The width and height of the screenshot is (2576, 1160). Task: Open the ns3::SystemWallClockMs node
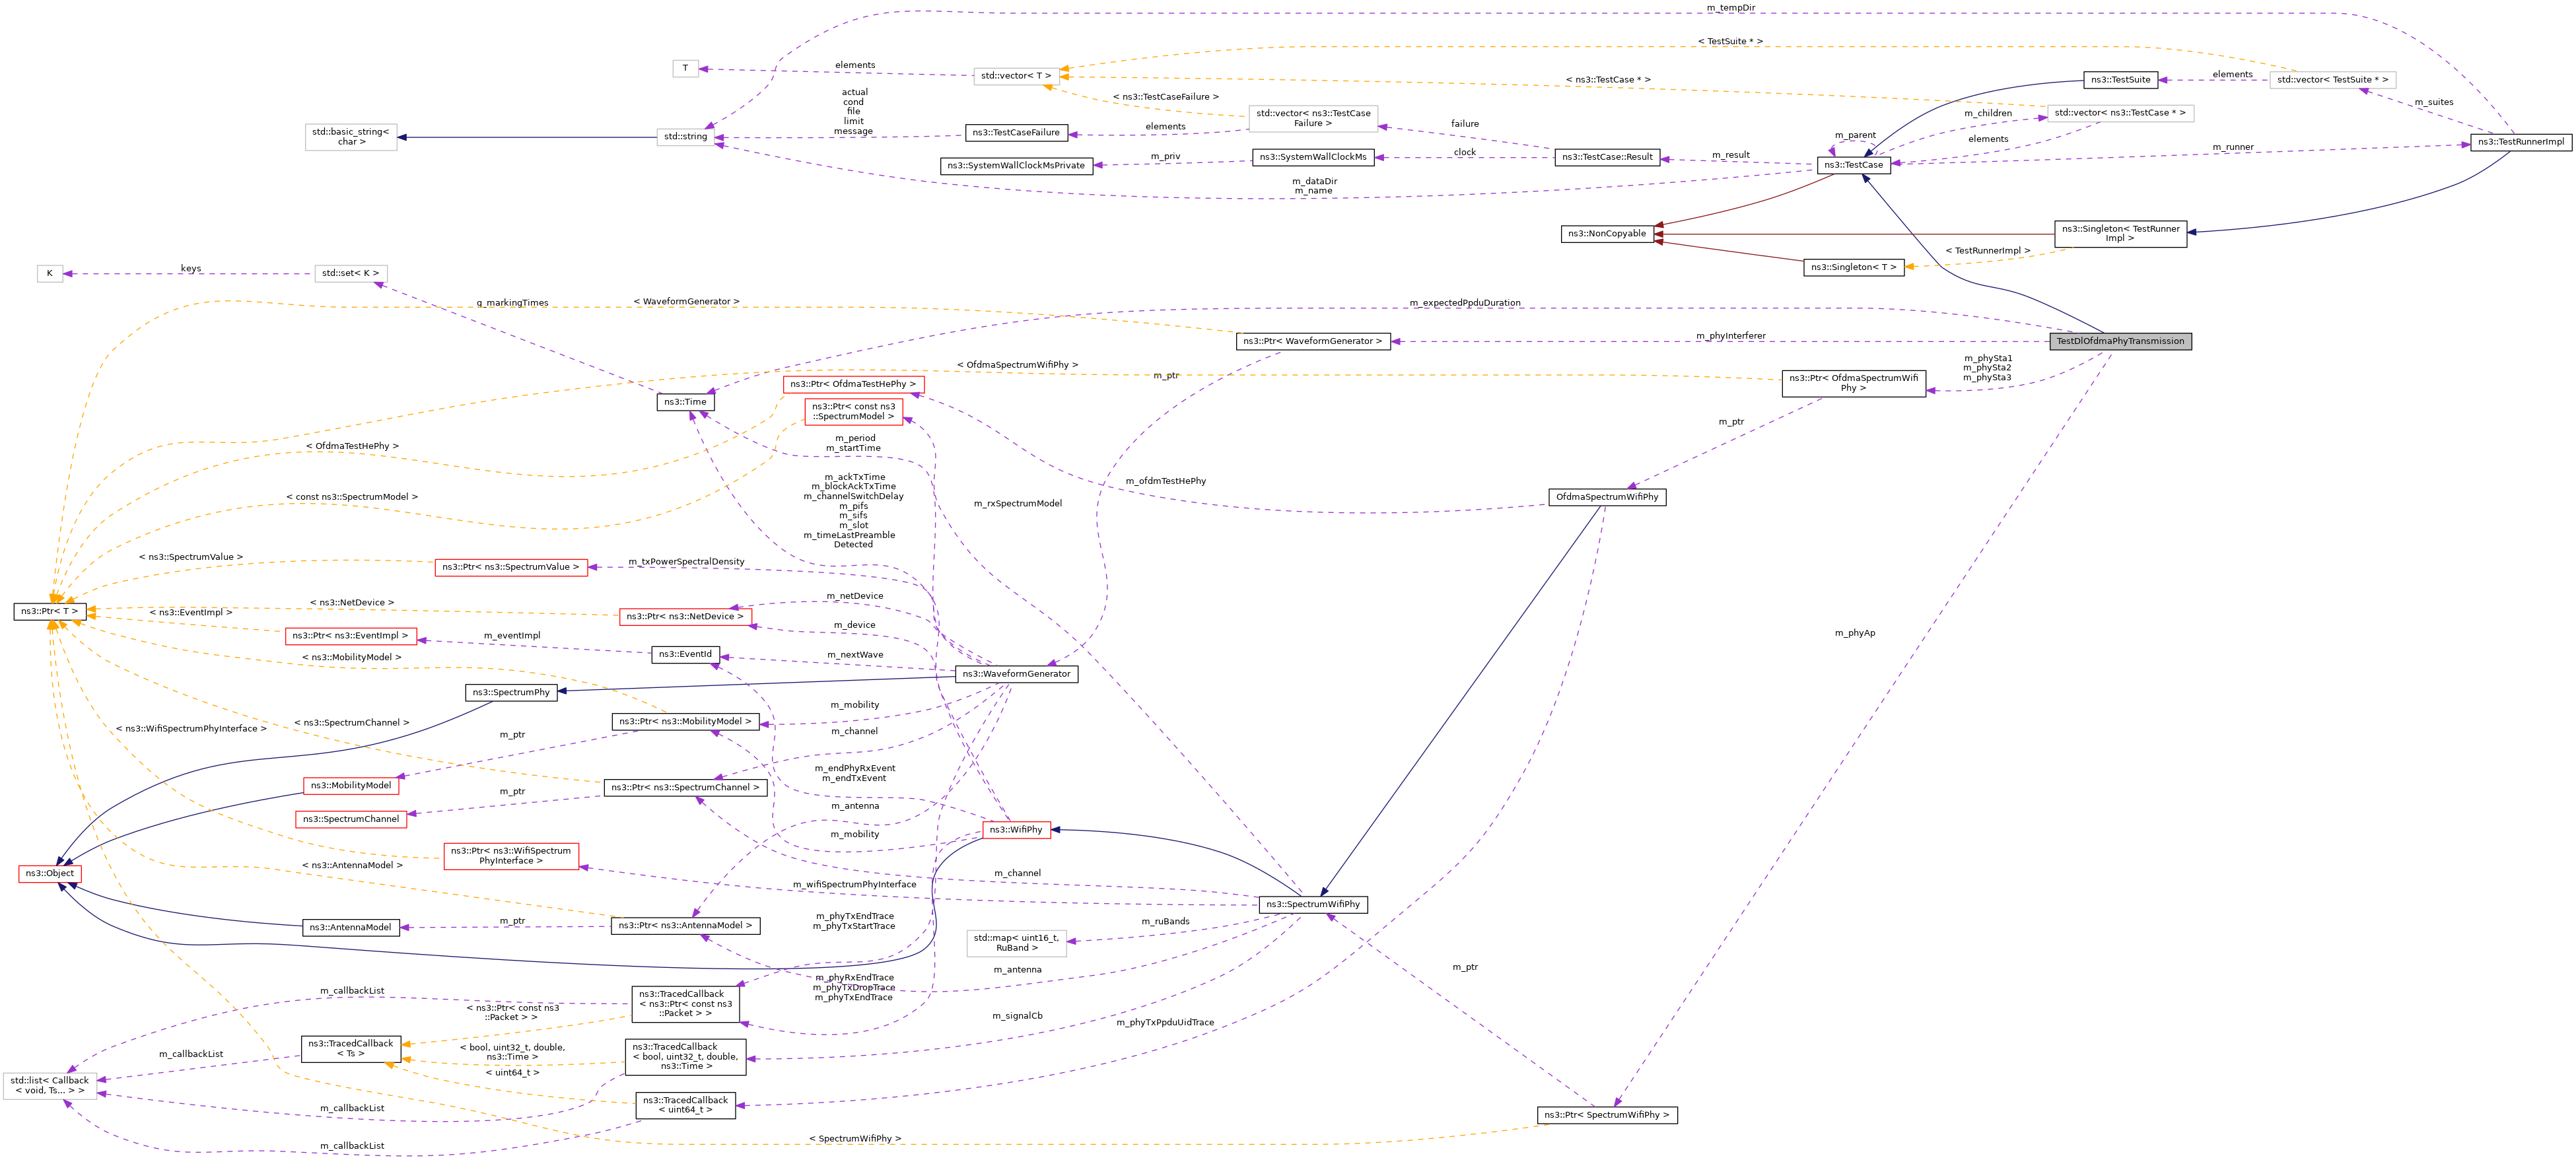point(1313,157)
